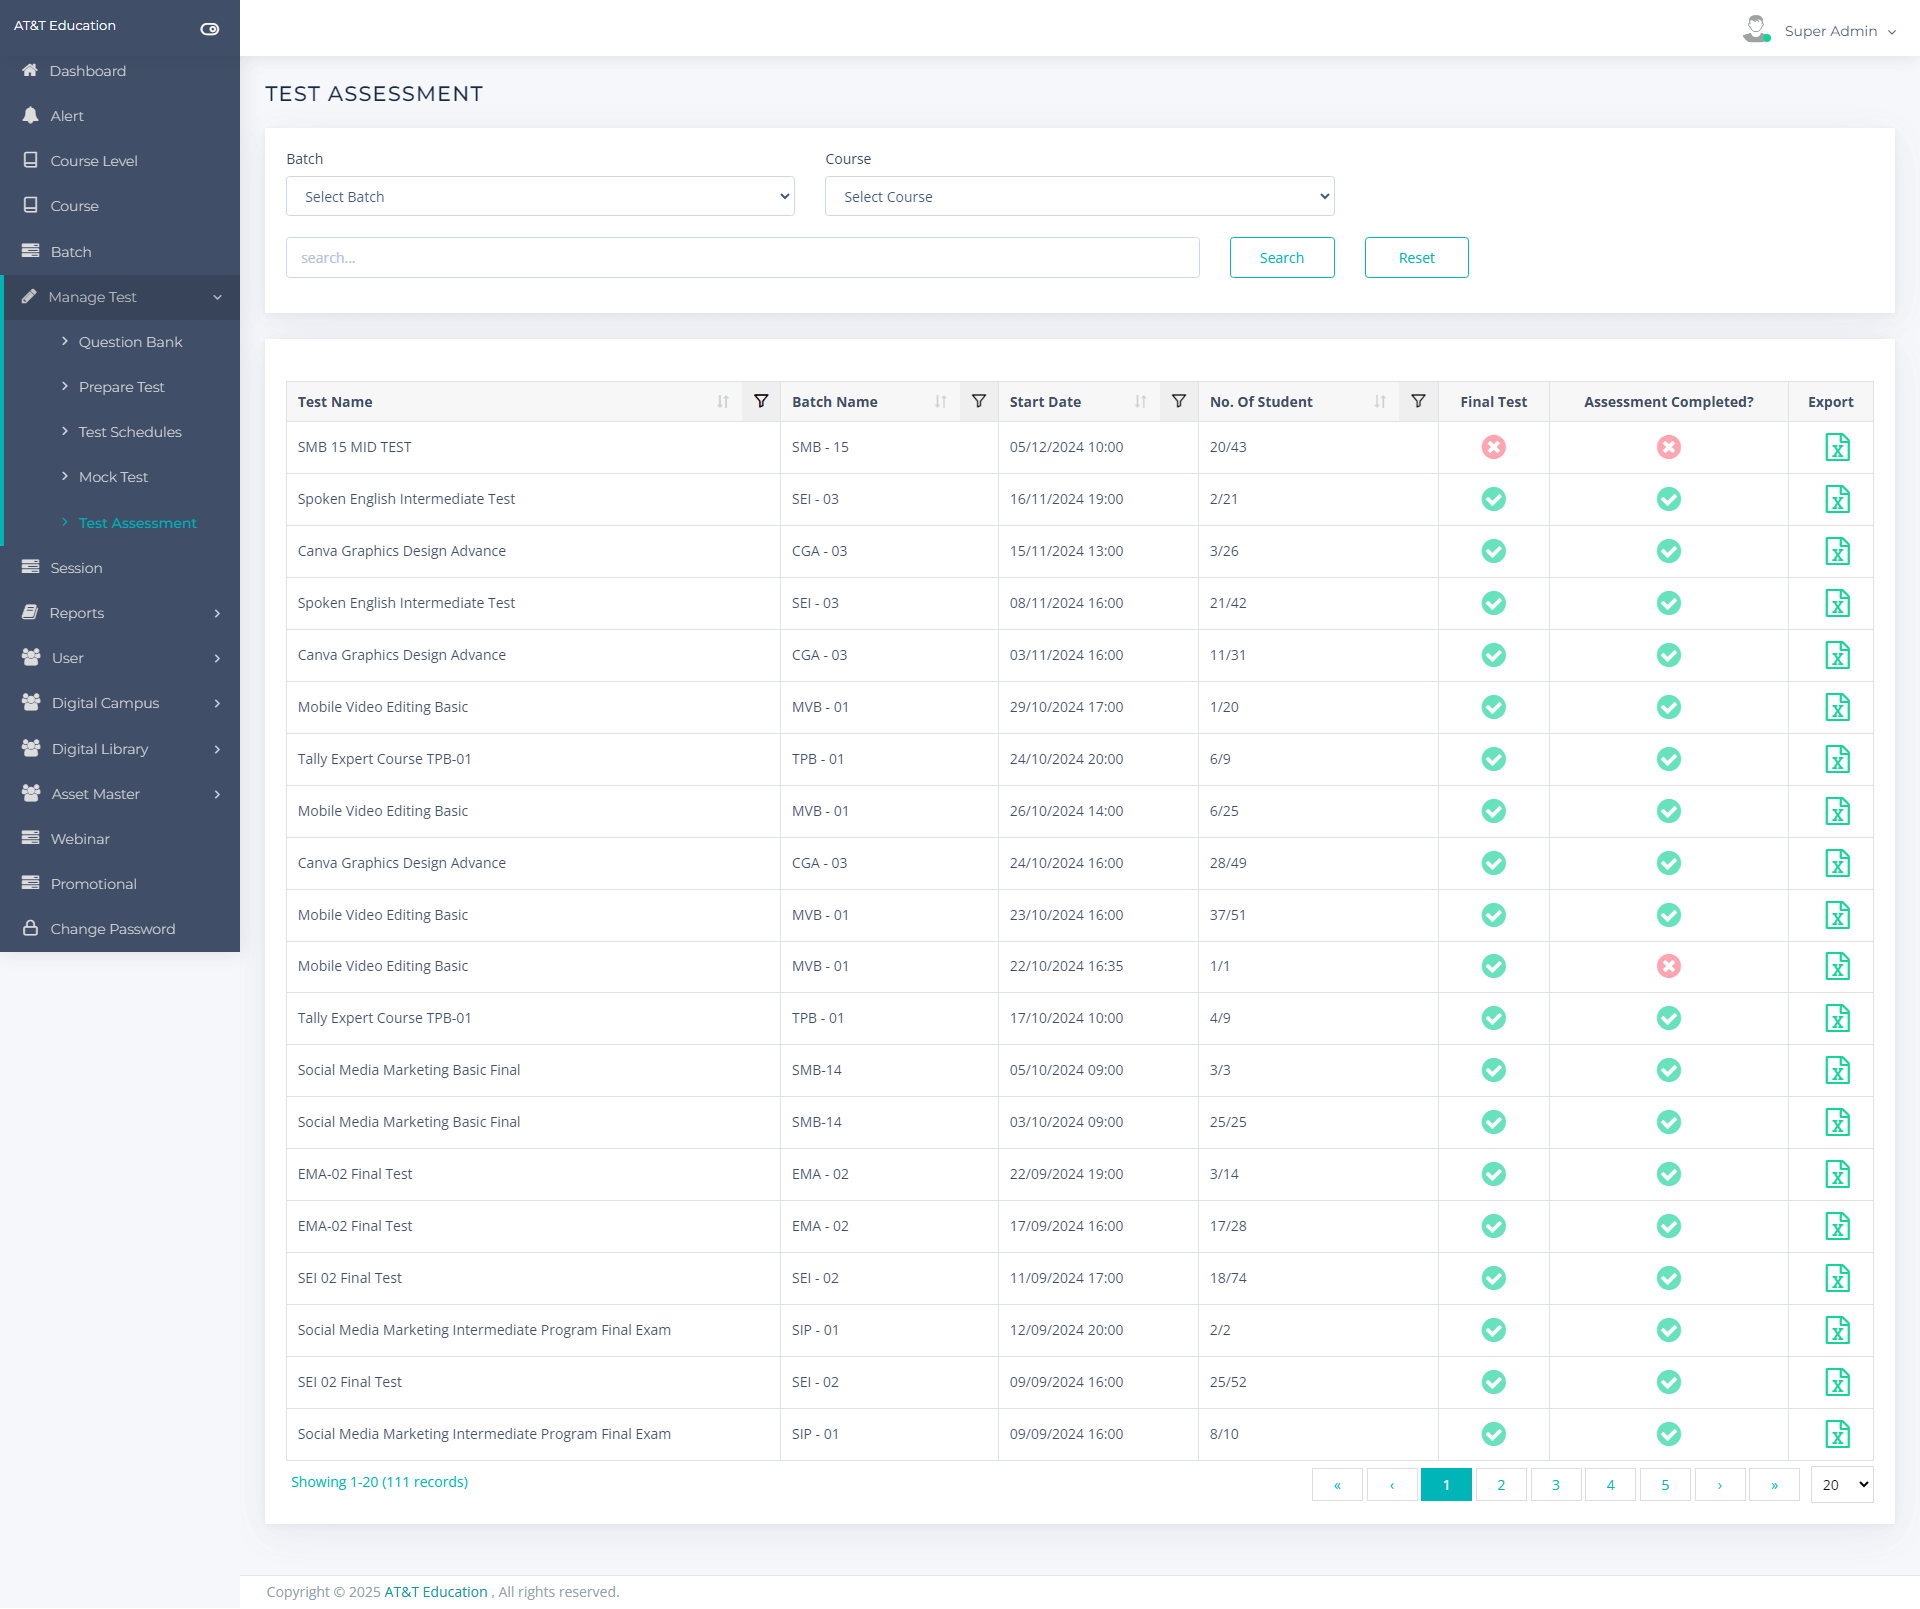Export SMB 15 MID TEST to Excel

pos(1837,447)
